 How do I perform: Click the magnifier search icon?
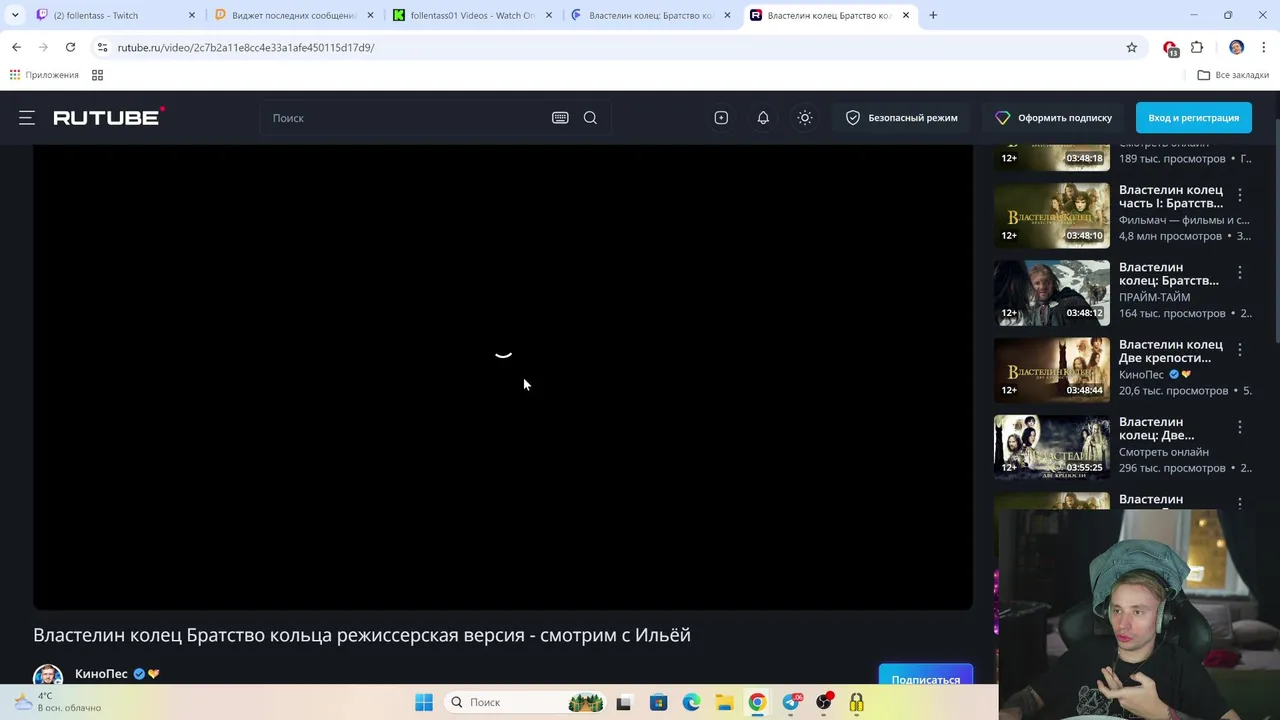(590, 118)
